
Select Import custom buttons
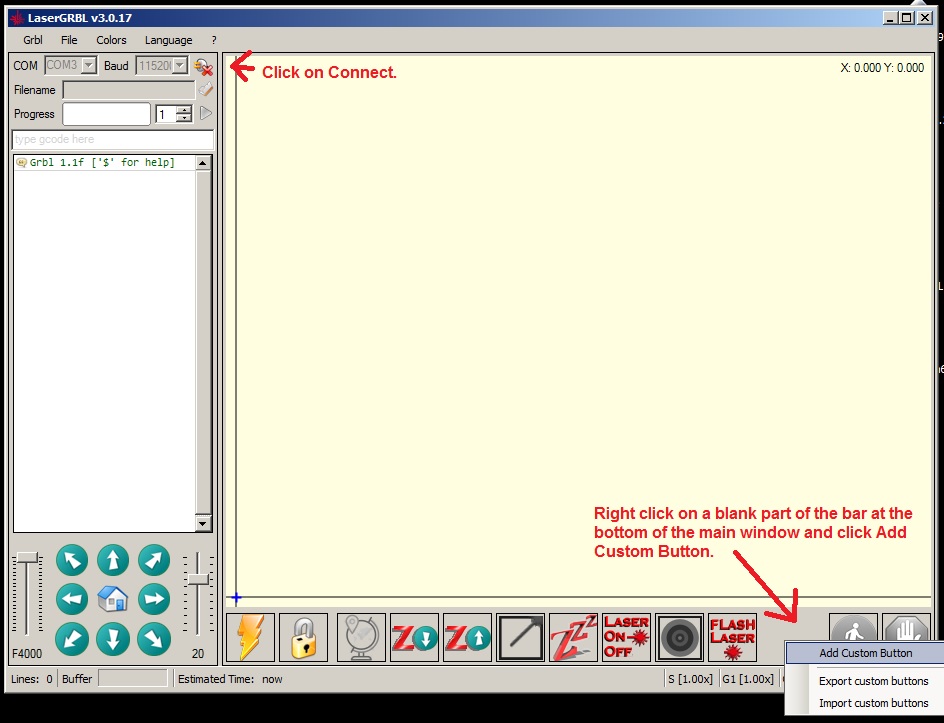[x=874, y=703]
